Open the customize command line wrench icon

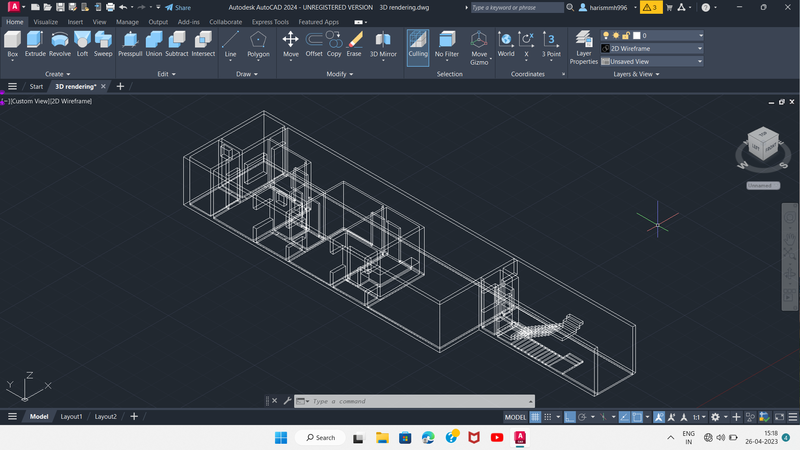pyautogui.click(x=287, y=401)
